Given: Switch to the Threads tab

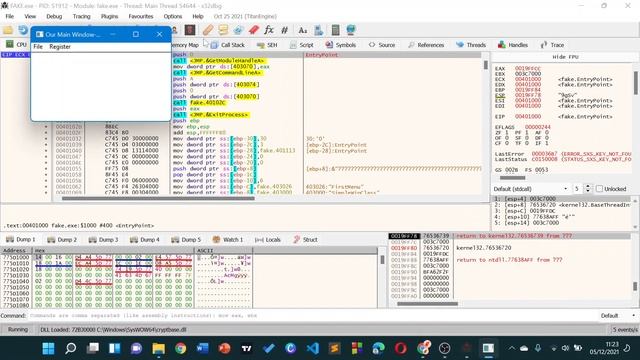Looking at the screenshot, I should pyautogui.click(x=471, y=45).
